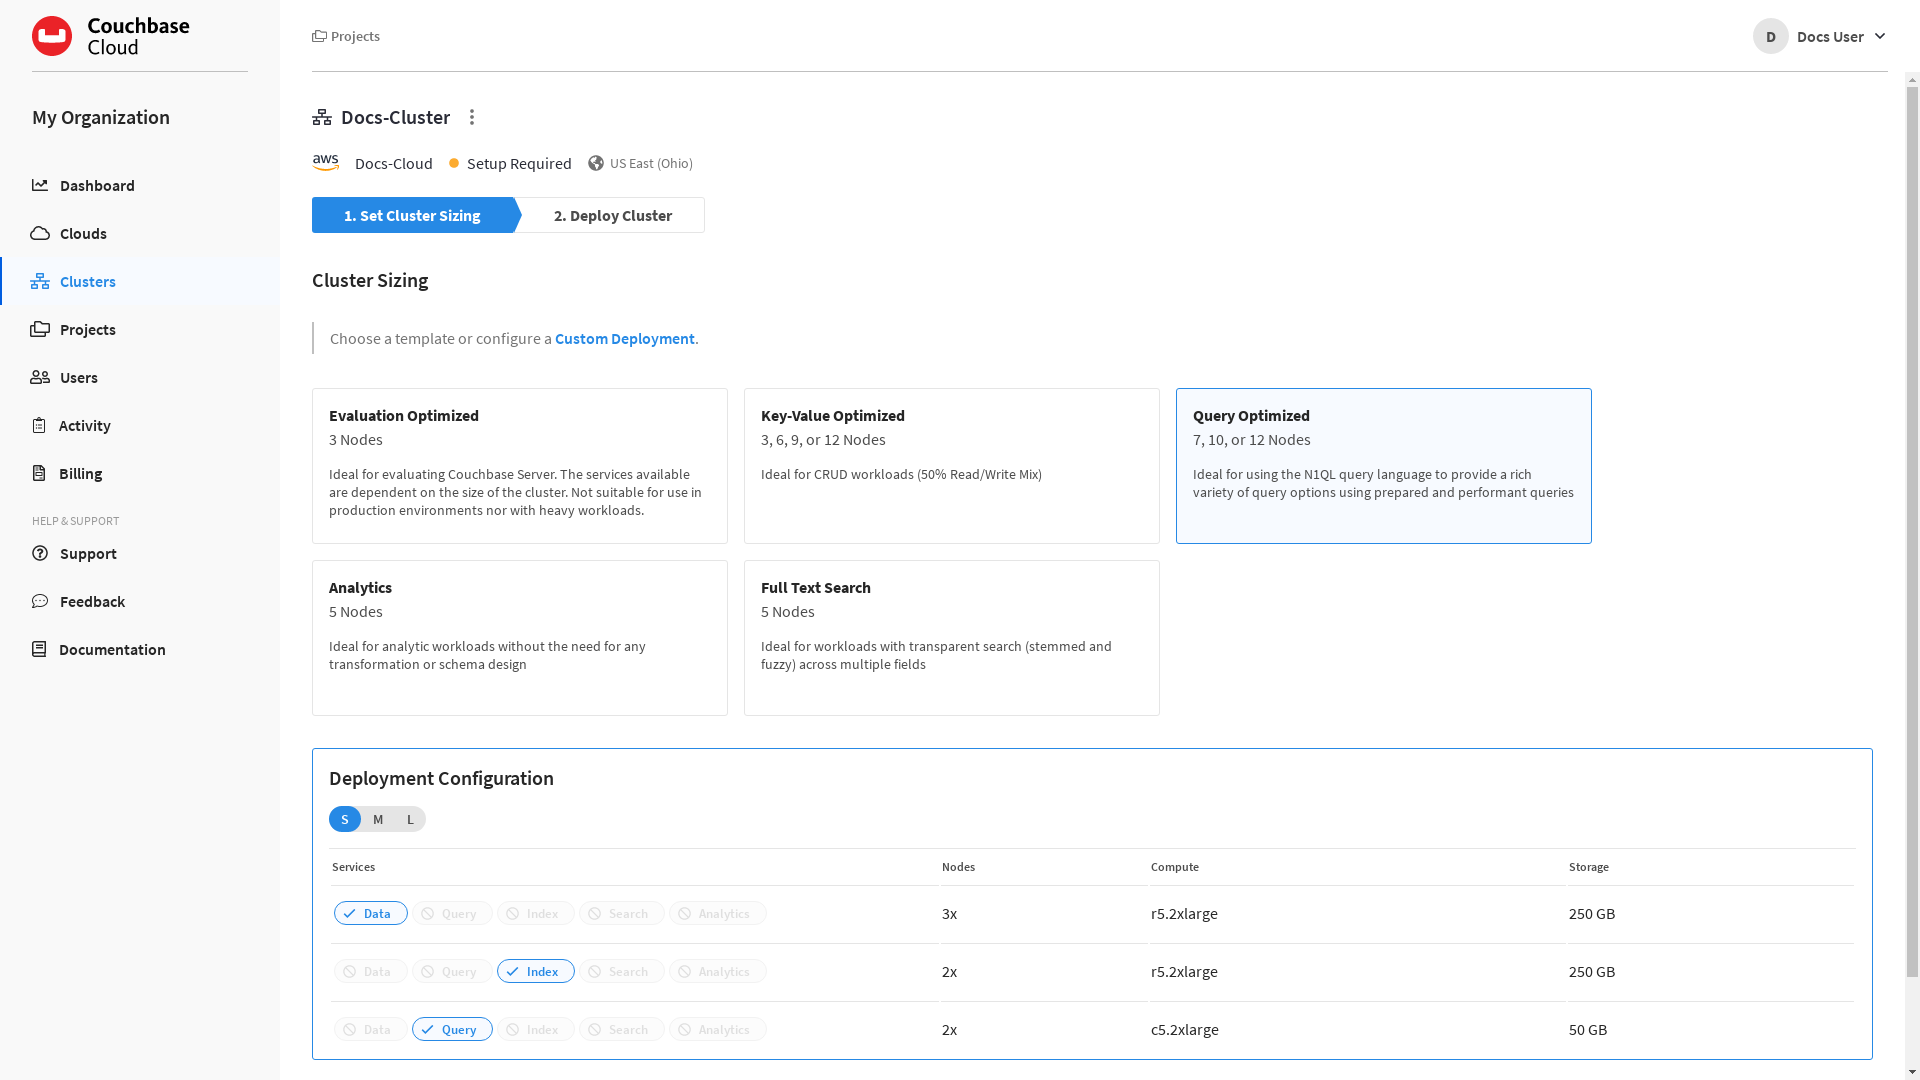Click the Couchbase Cloud logo
Screen dimensions: 1920x1080
[111, 36]
